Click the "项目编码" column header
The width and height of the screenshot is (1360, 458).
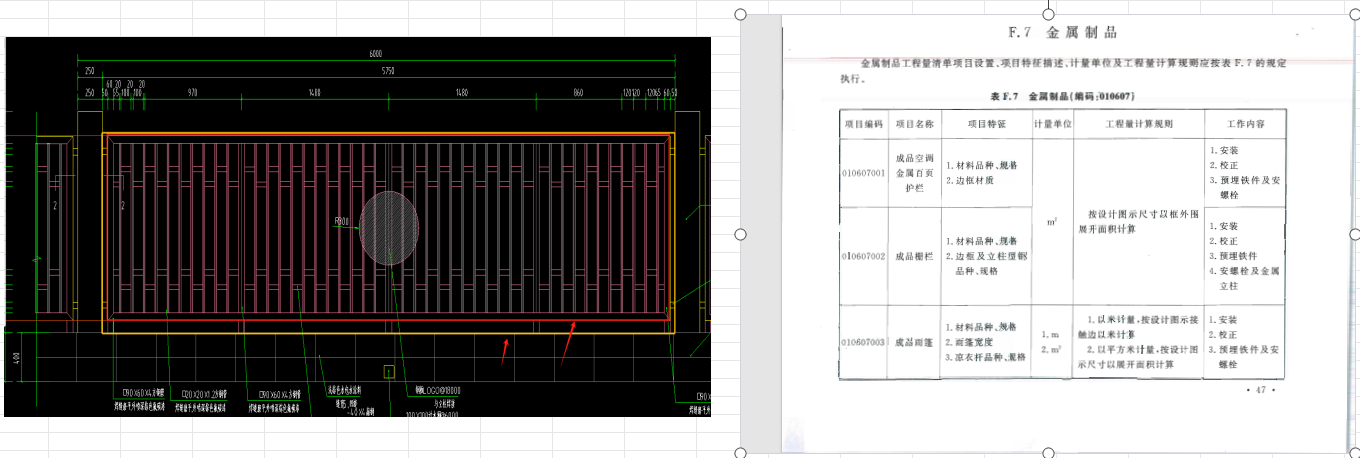tap(863, 124)
